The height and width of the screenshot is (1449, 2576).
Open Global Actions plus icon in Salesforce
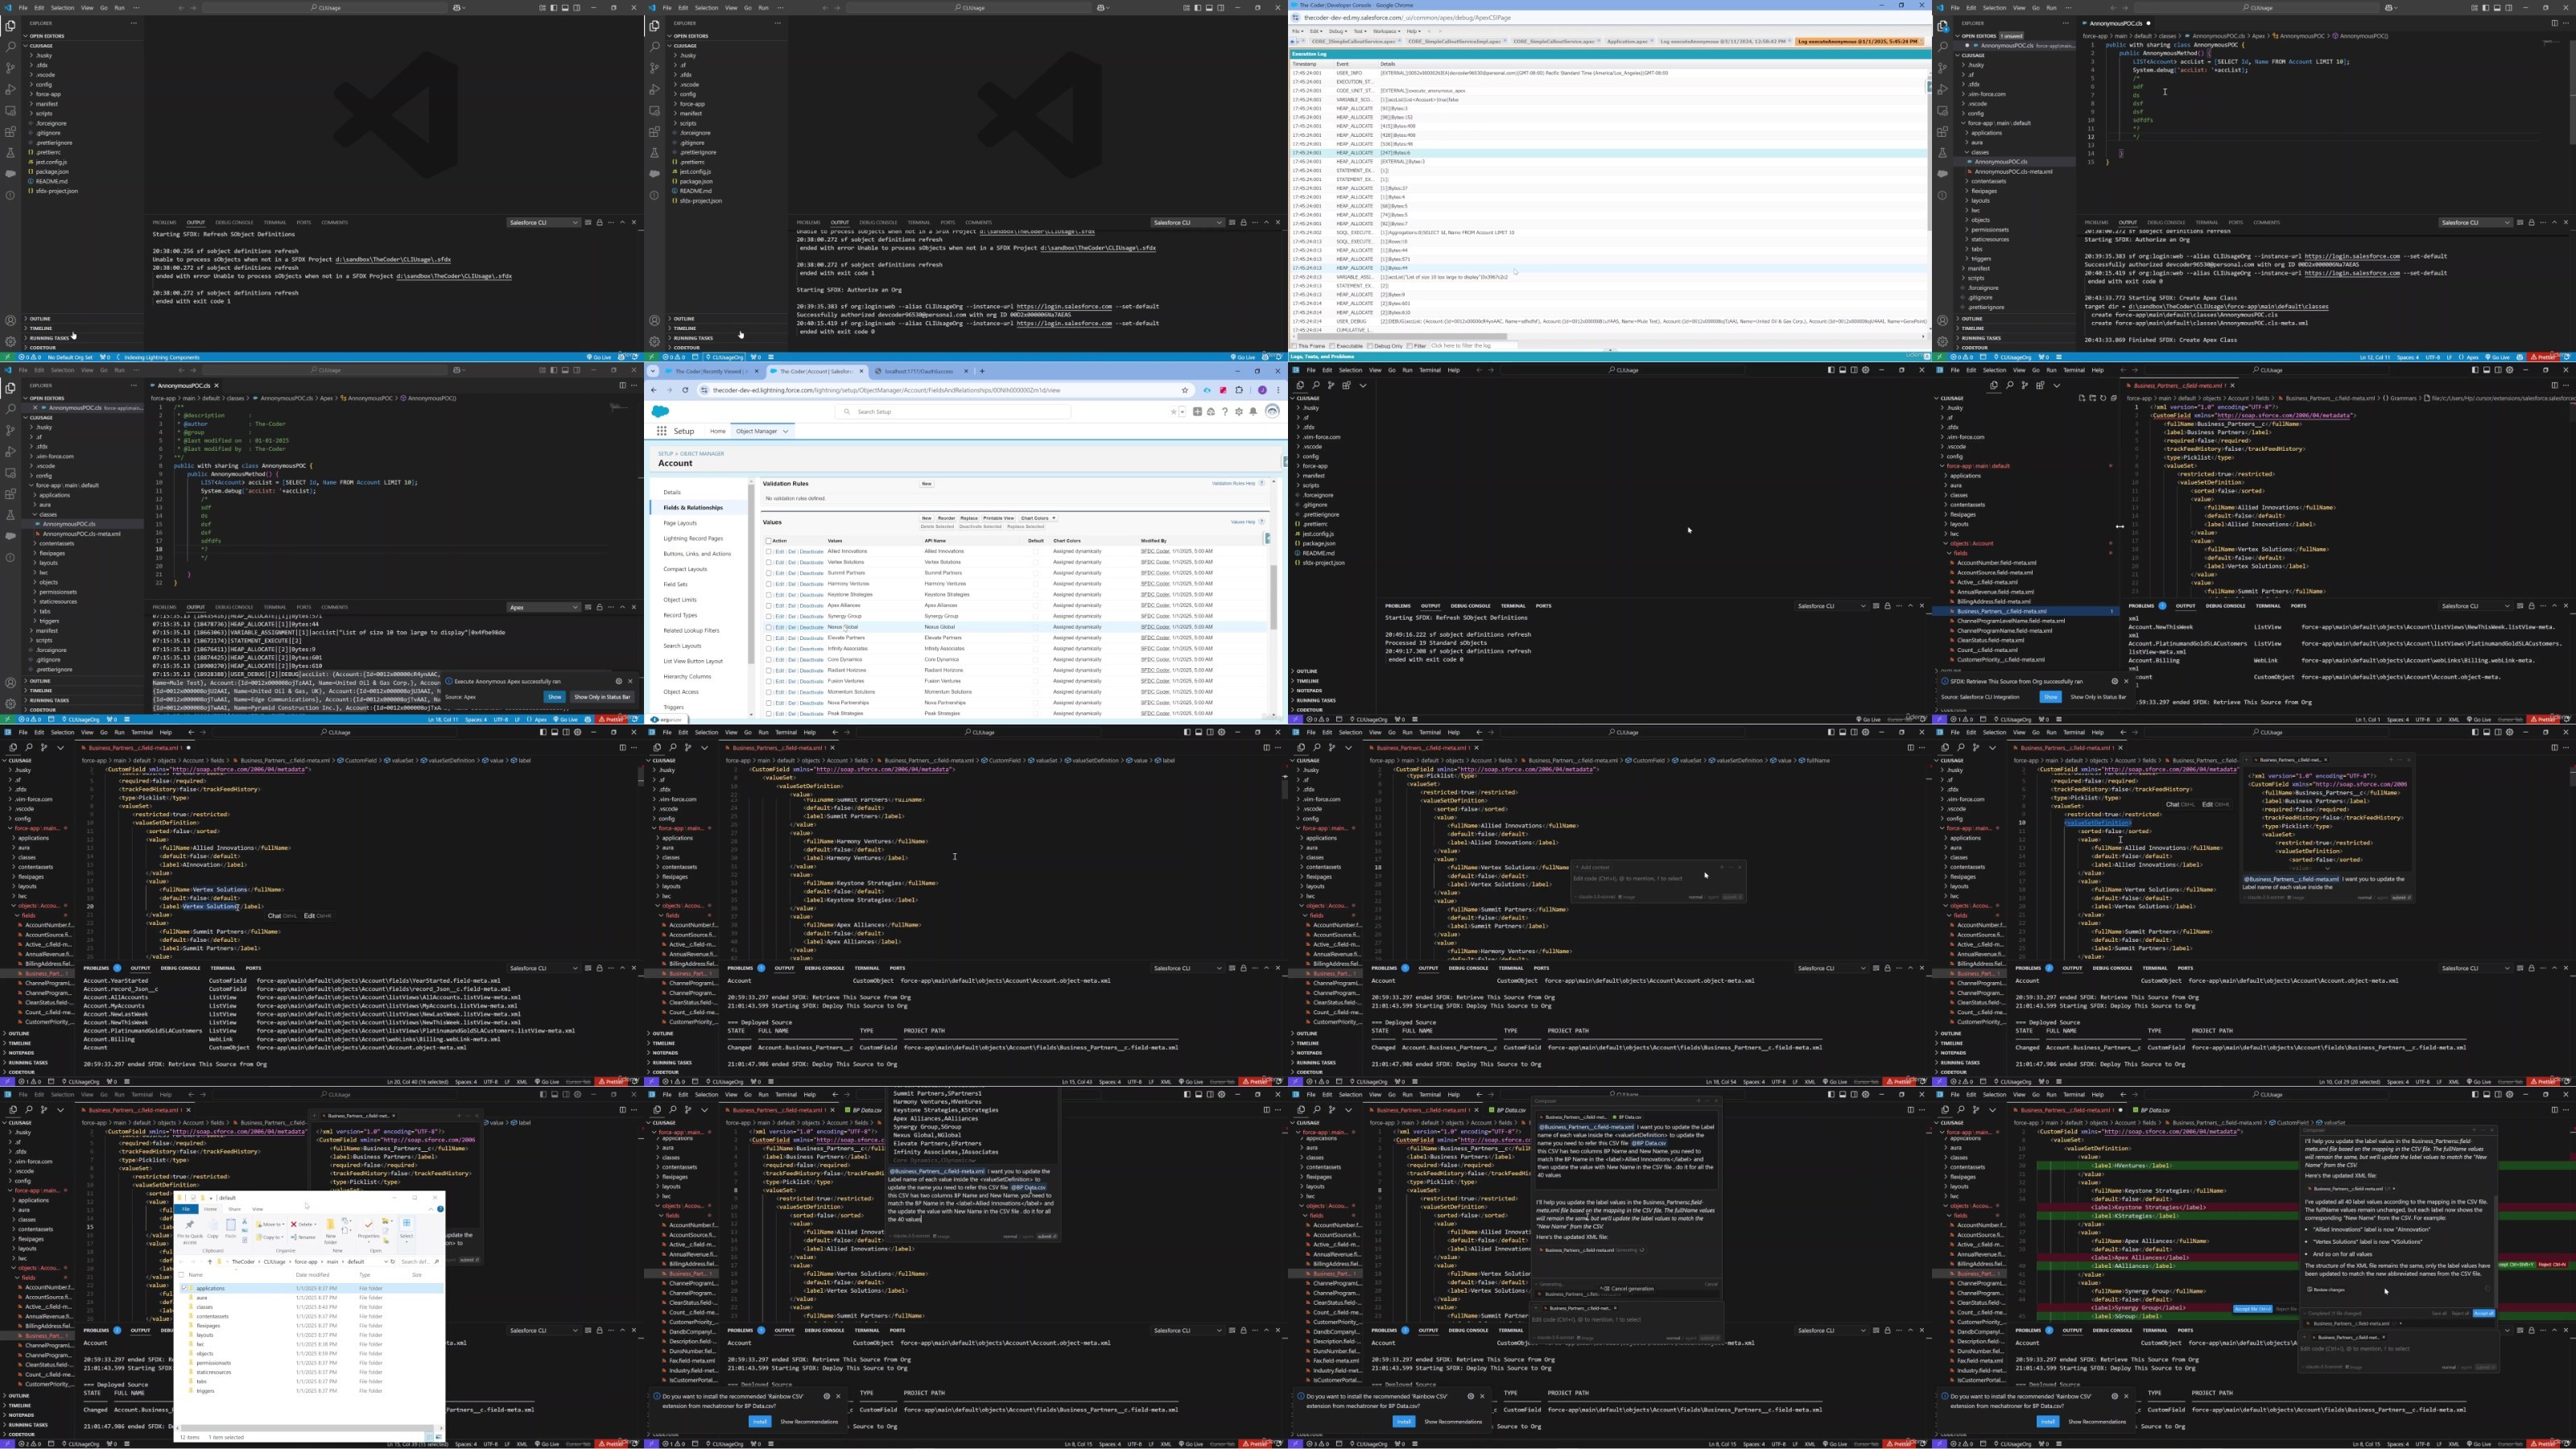pos(1198,412)
